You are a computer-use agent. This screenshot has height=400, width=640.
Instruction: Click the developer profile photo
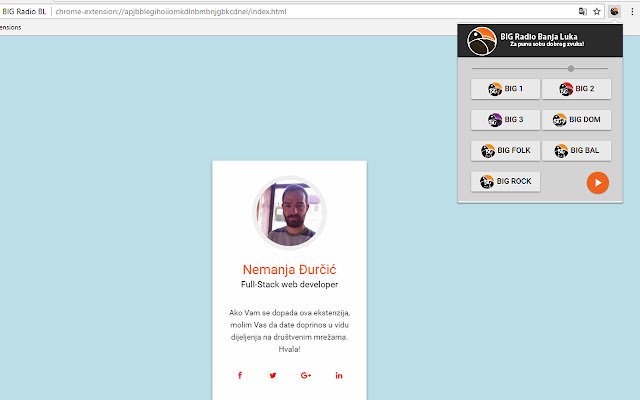pos(289,213)
